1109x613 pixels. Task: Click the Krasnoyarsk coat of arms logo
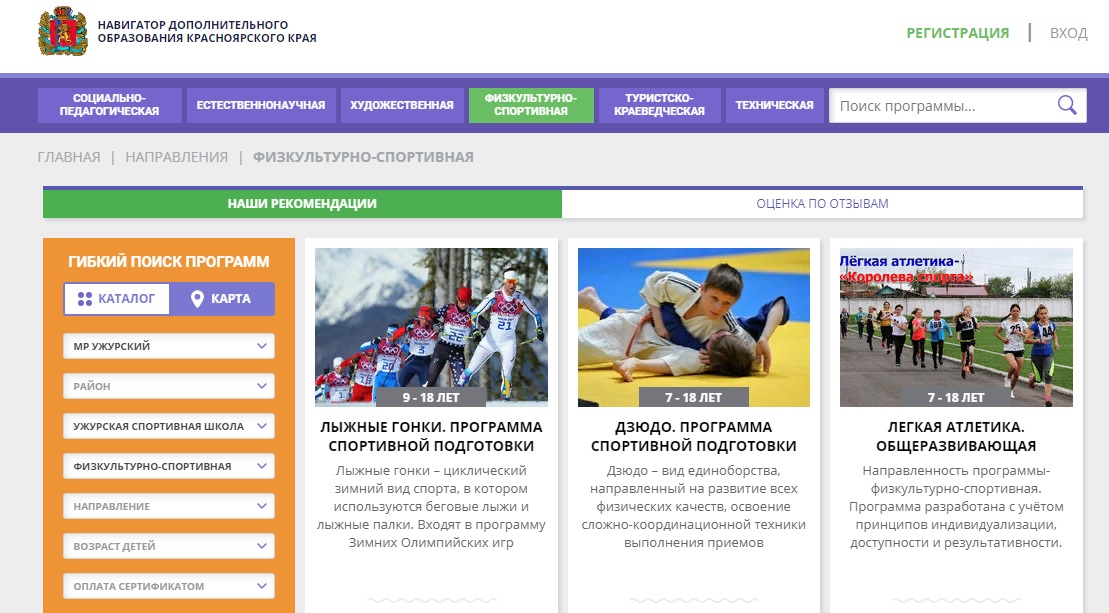[x=62, y=32]
